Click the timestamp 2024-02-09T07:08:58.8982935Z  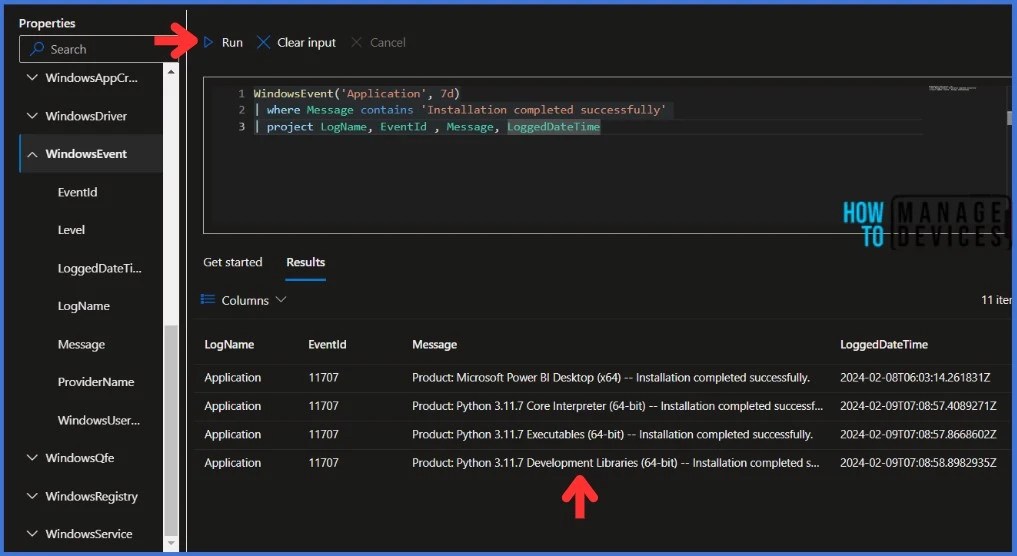click(x=918, y=463)
